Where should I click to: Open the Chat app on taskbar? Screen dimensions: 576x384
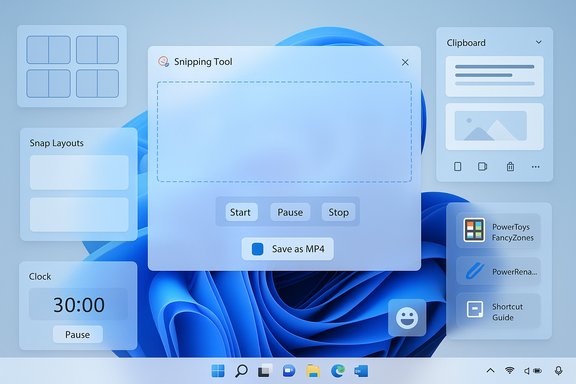(x=289, y=371)
